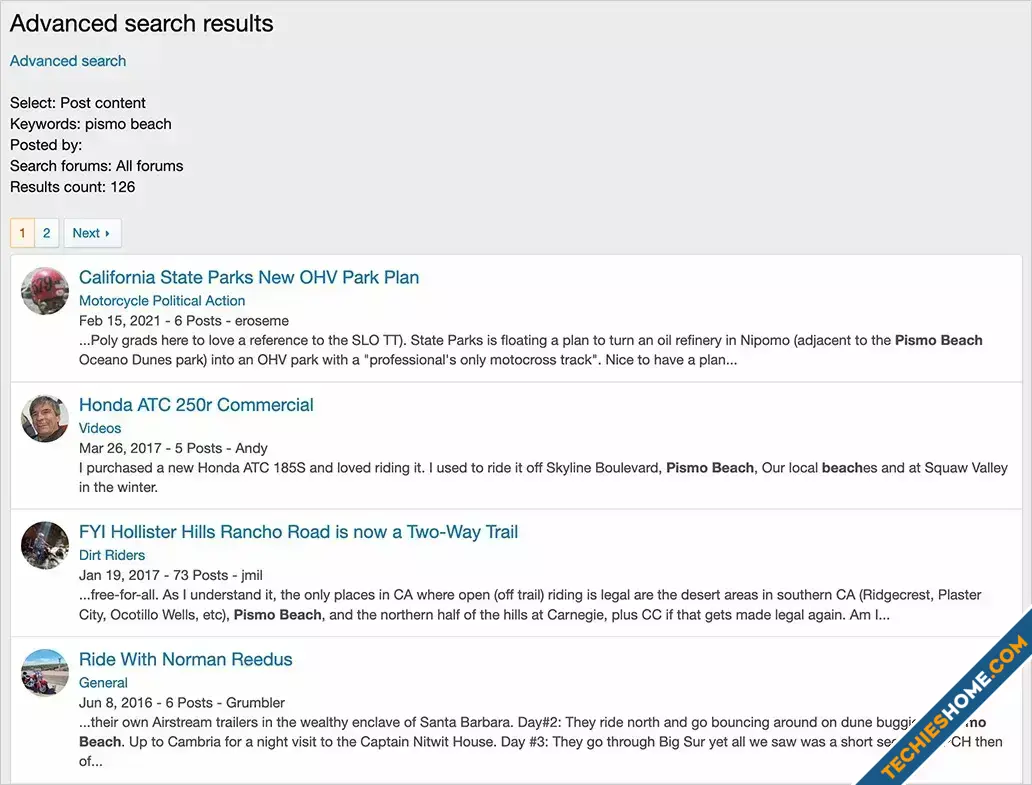Viewport: 1032px width, 785px height.
Task: View eroseme's avatar on the OHV Park Plan result
Action: click(x=45, y=291)
